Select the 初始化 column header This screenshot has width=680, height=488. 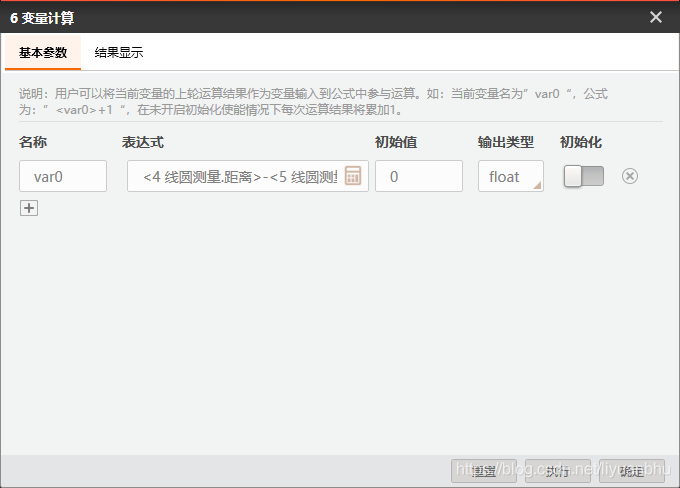click(581, 142)
